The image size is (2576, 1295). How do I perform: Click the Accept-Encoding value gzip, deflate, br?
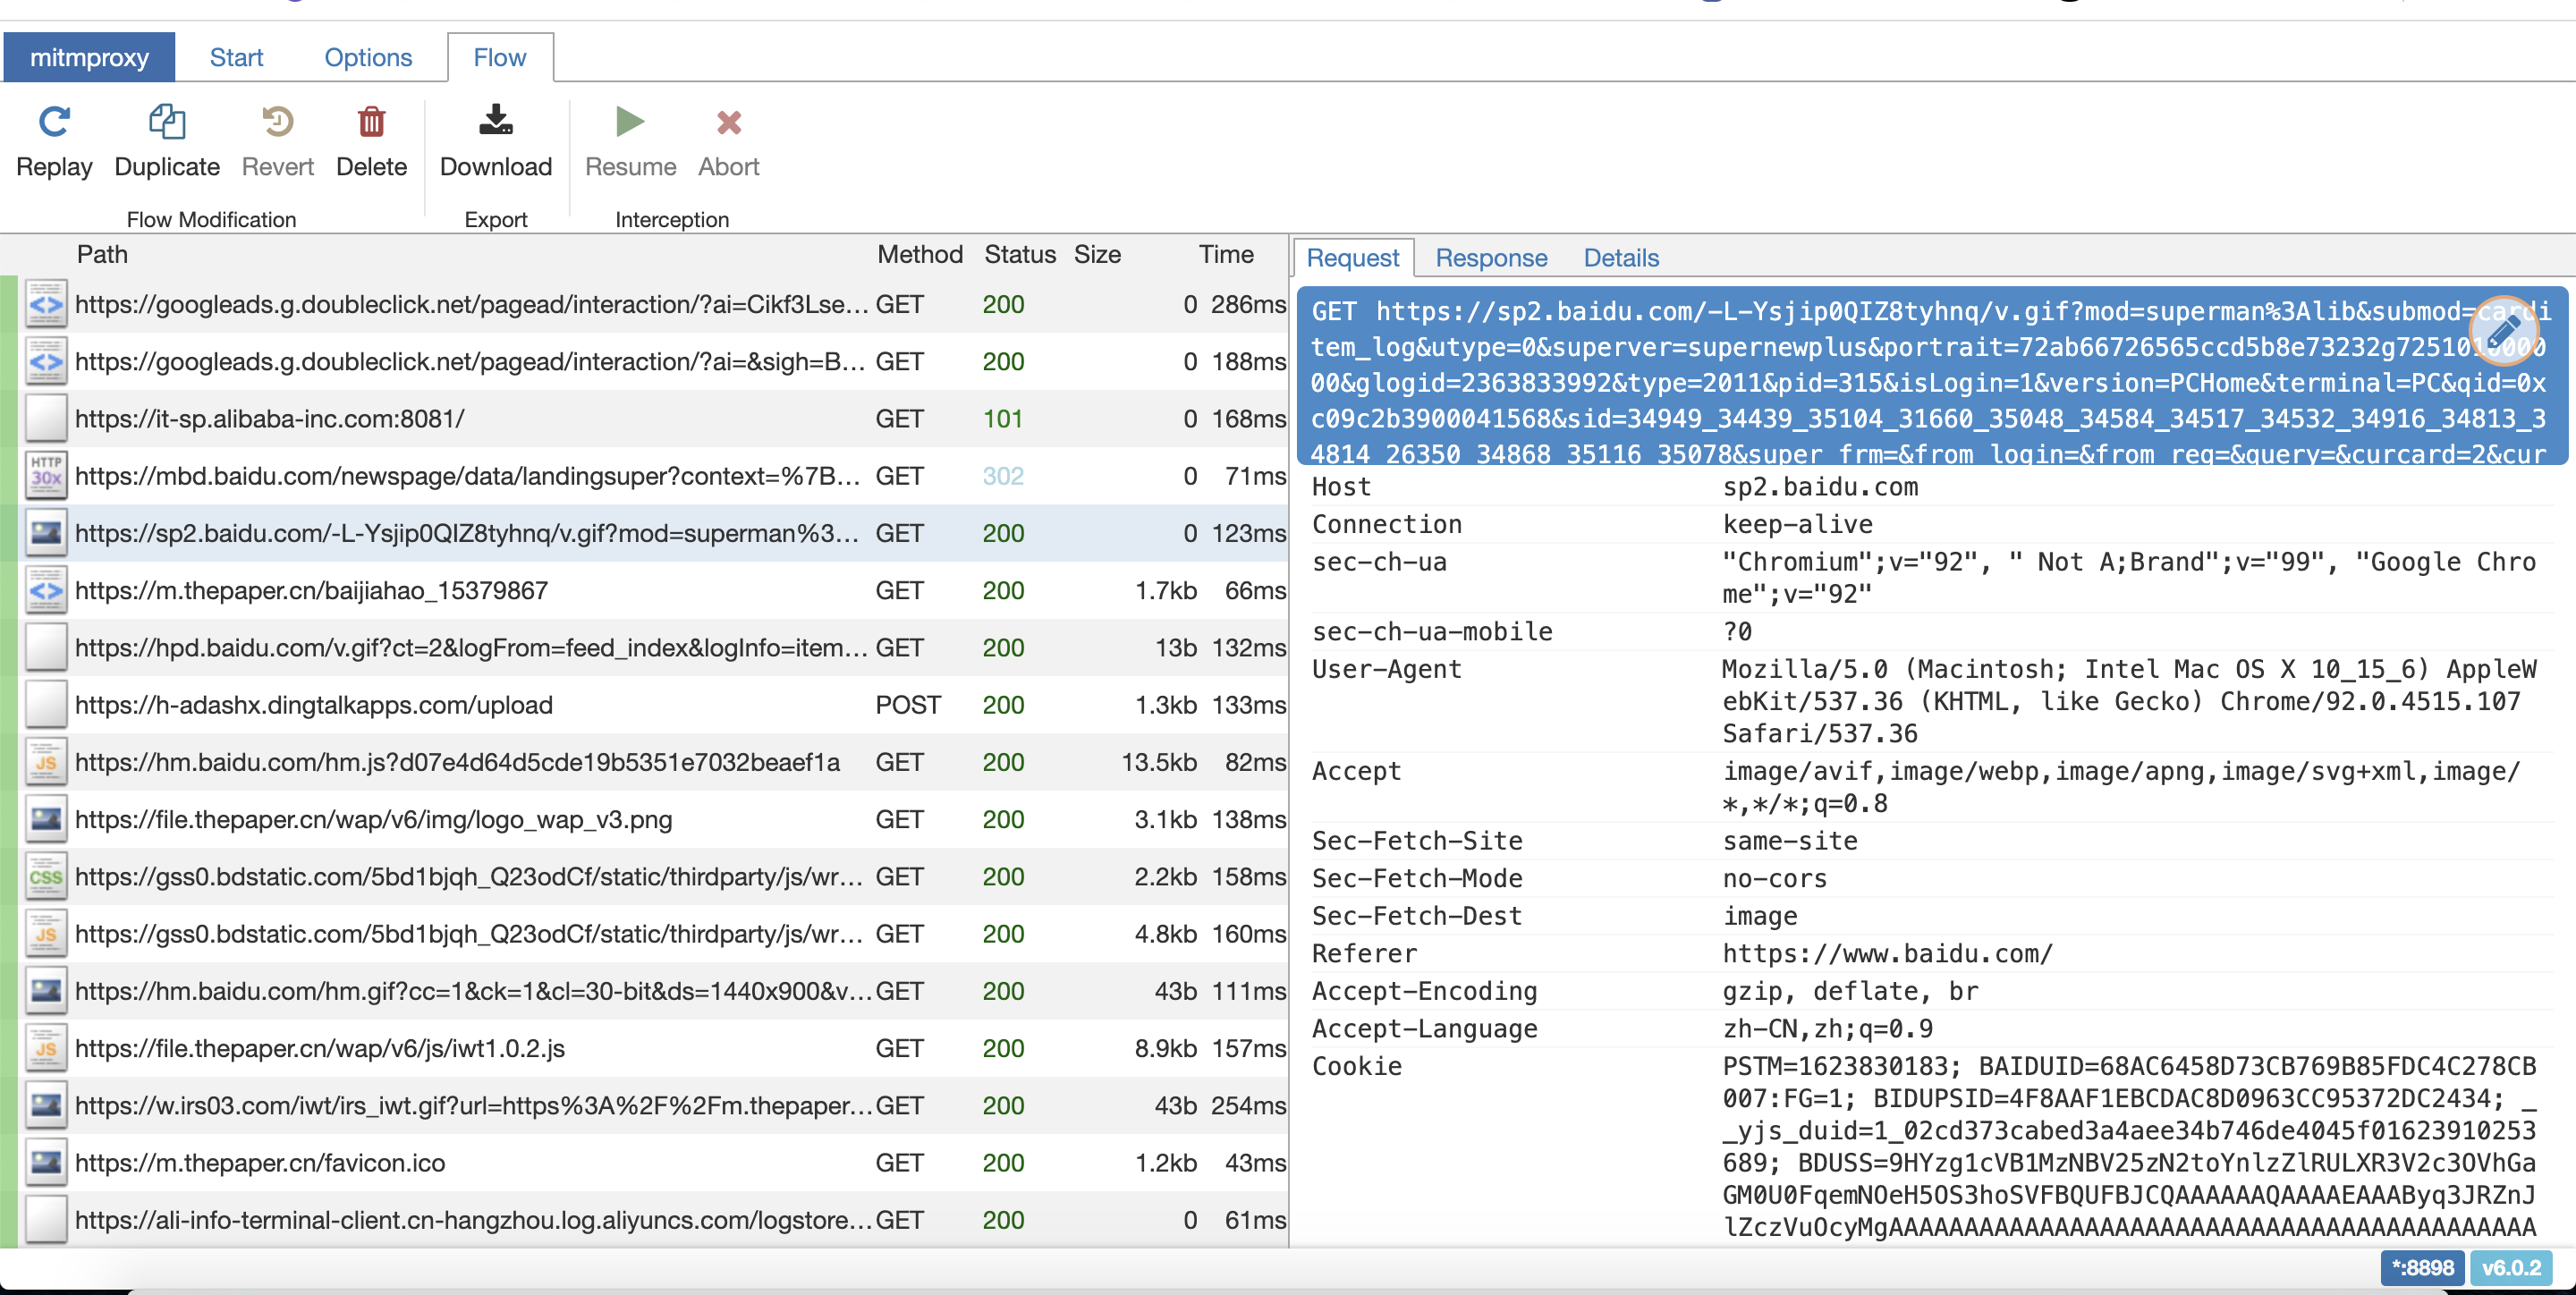pos(1850,991)
